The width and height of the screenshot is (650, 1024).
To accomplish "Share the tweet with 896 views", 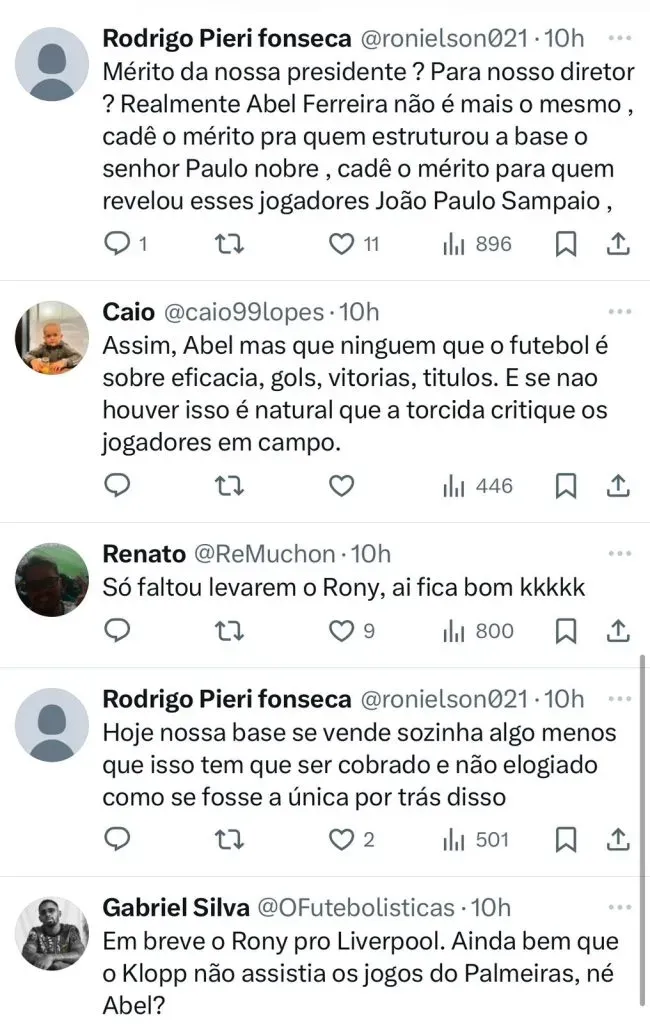I will [618, 244].
